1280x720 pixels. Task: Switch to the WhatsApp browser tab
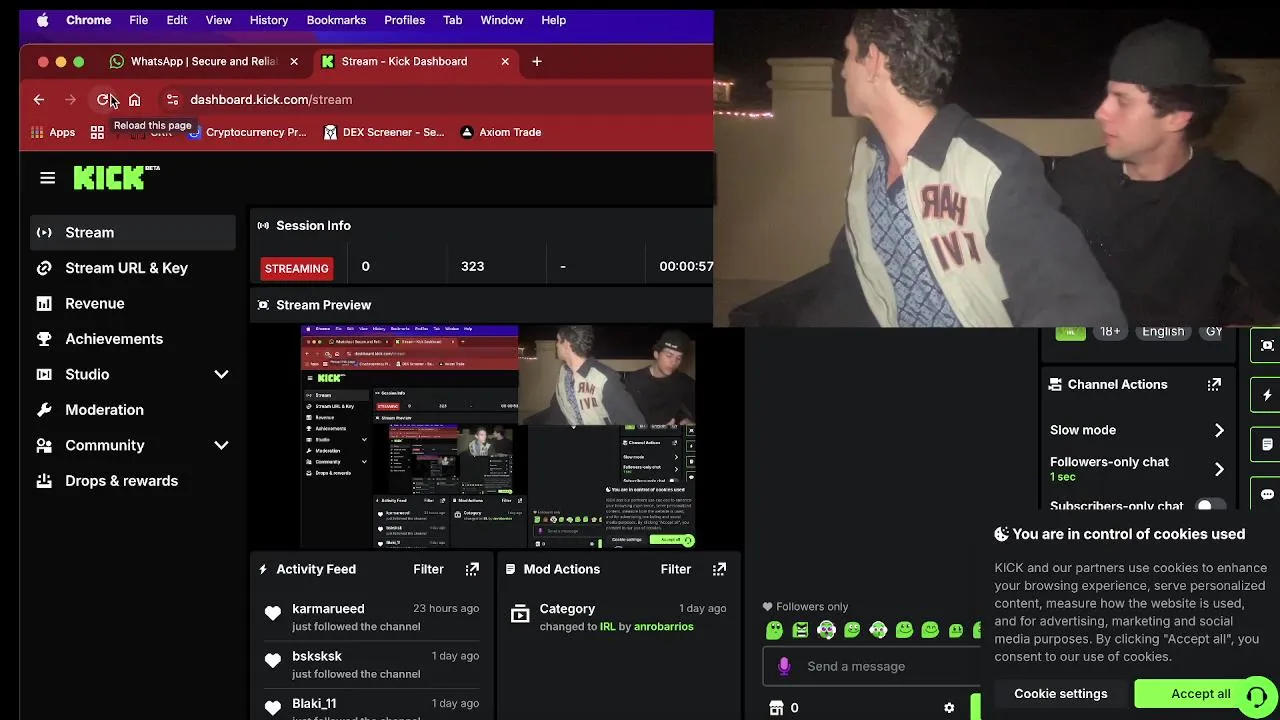pos(204,61)
